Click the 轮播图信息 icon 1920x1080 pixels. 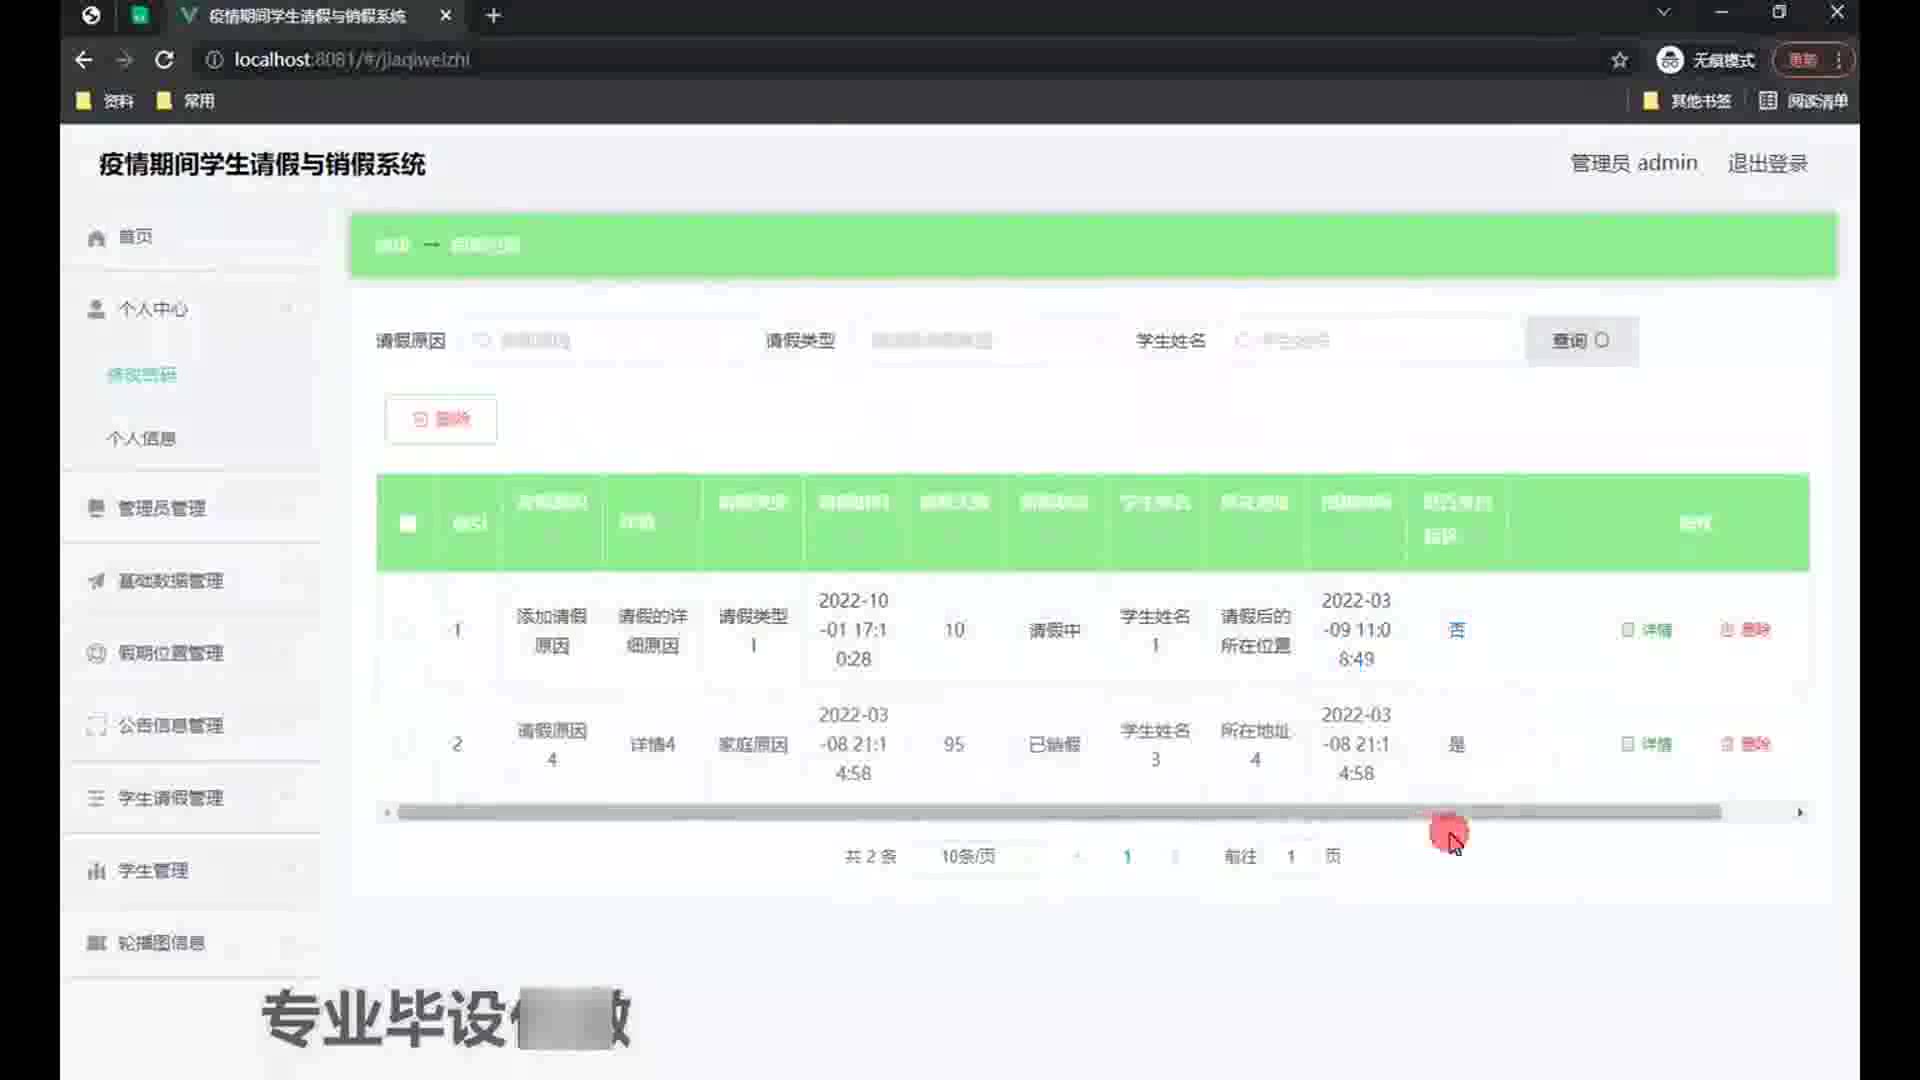point(96,942)
